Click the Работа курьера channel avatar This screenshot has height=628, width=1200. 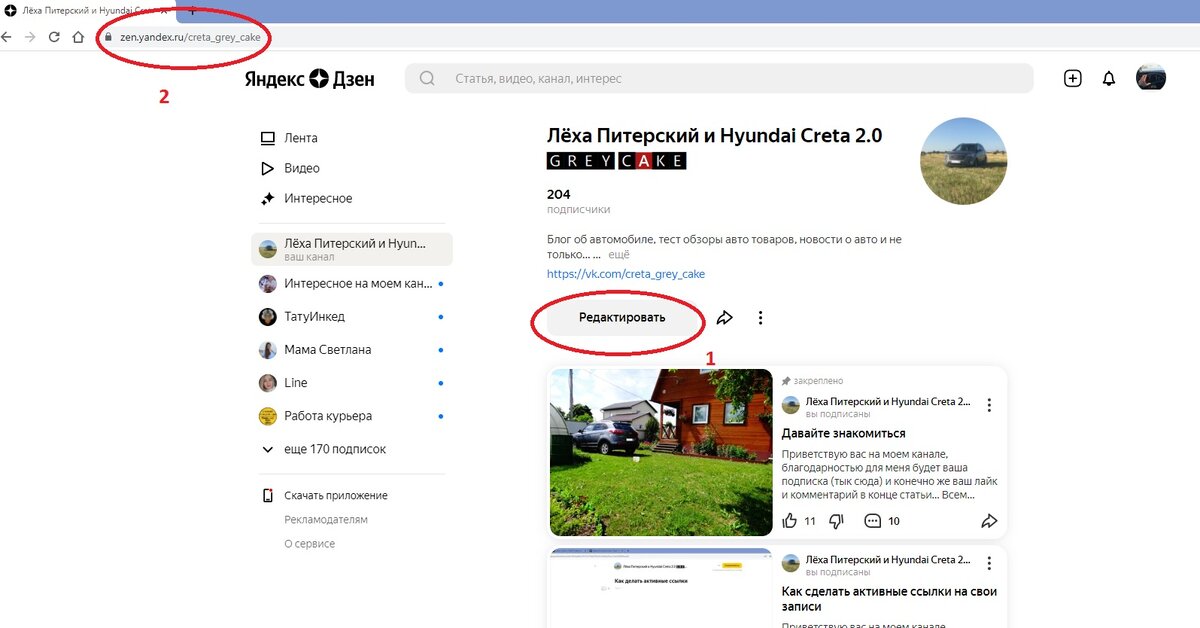tap(267, 415)
